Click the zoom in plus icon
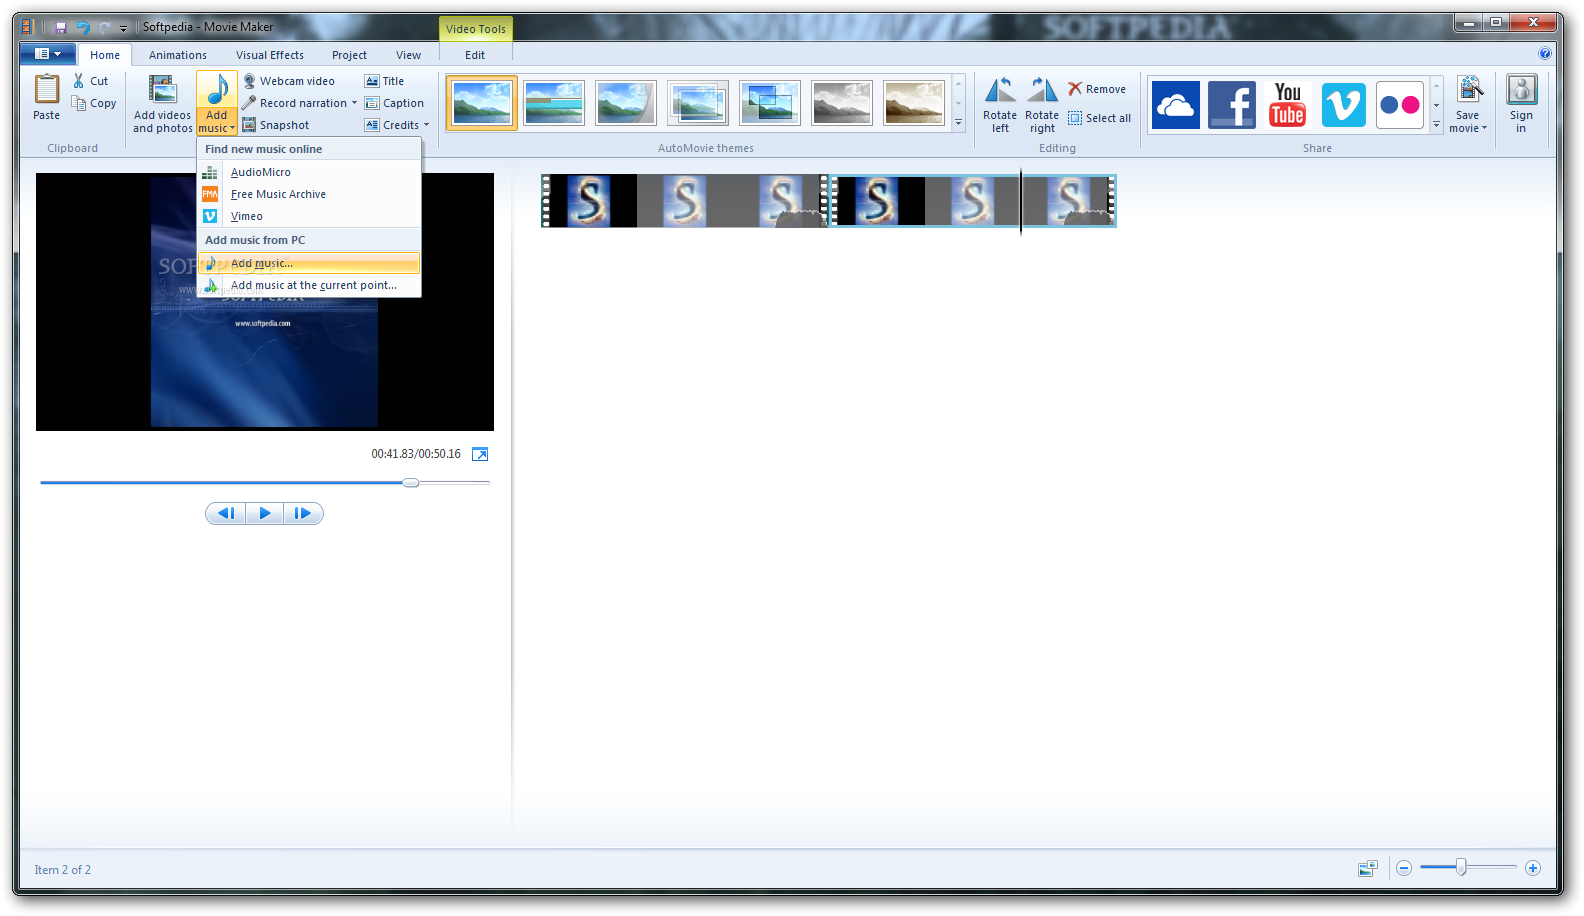This screenshot has width=1584, height=916. point(1533,868)
